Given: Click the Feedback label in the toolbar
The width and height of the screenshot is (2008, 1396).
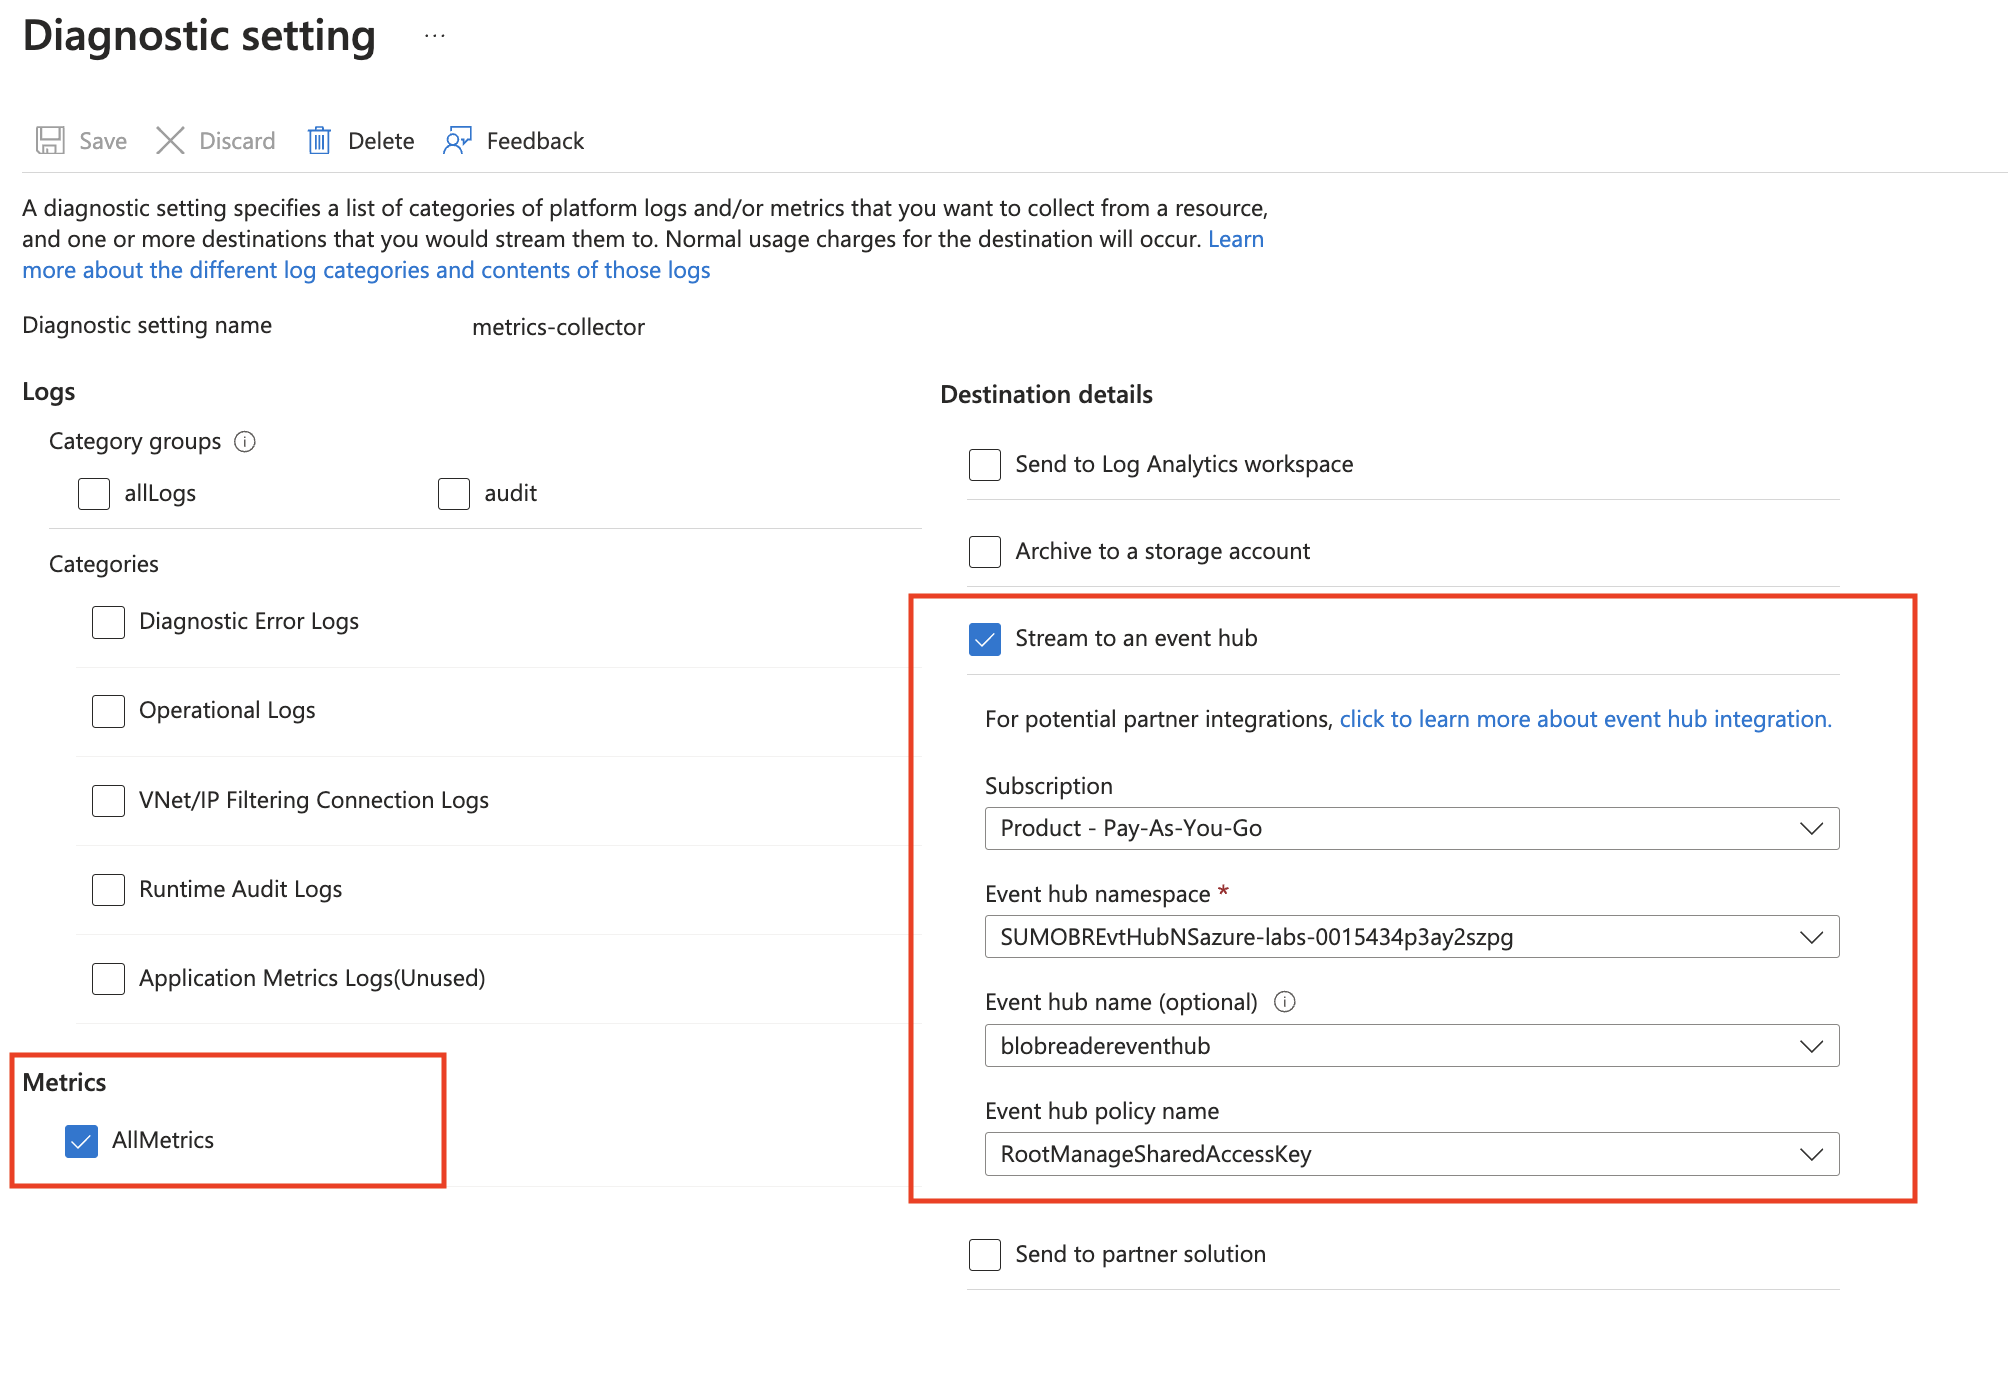Looking at the screenshot, I should (535, 141).
